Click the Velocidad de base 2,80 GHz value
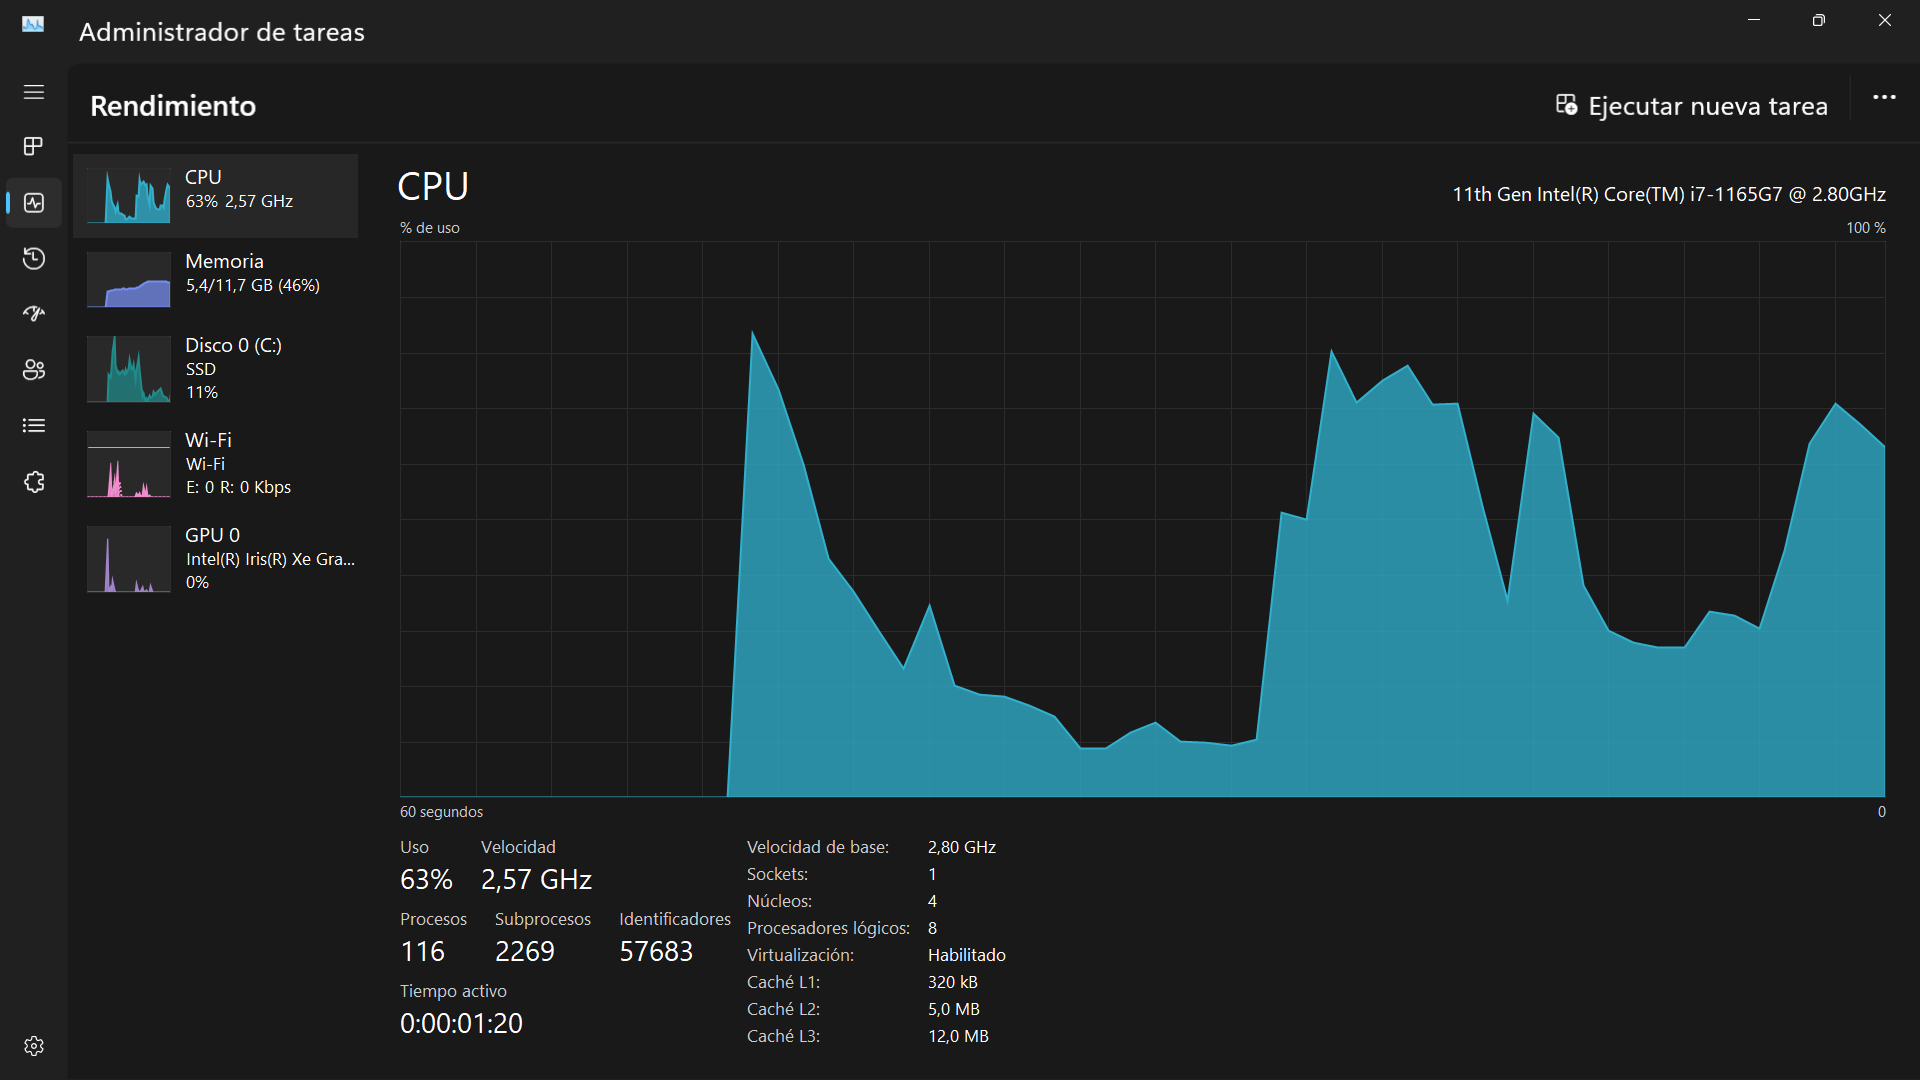 point(962,847)
